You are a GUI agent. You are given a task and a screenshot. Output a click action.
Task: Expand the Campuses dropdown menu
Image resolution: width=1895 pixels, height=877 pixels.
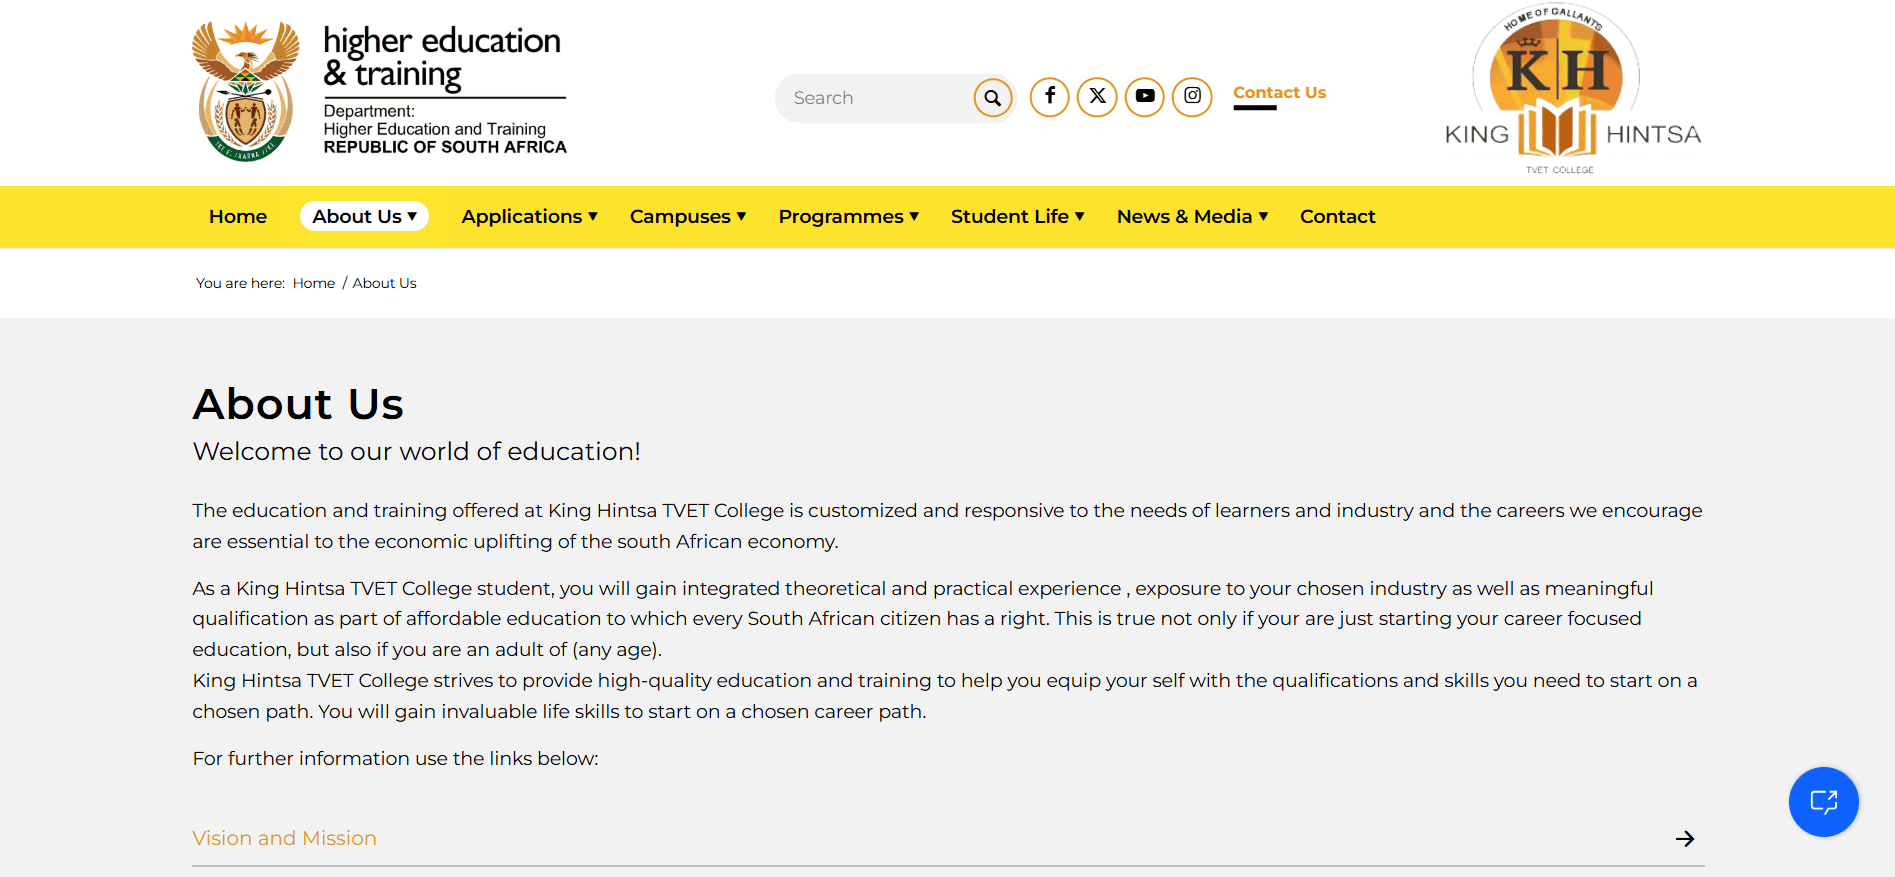pyautogui.click(x=688, y=216)
